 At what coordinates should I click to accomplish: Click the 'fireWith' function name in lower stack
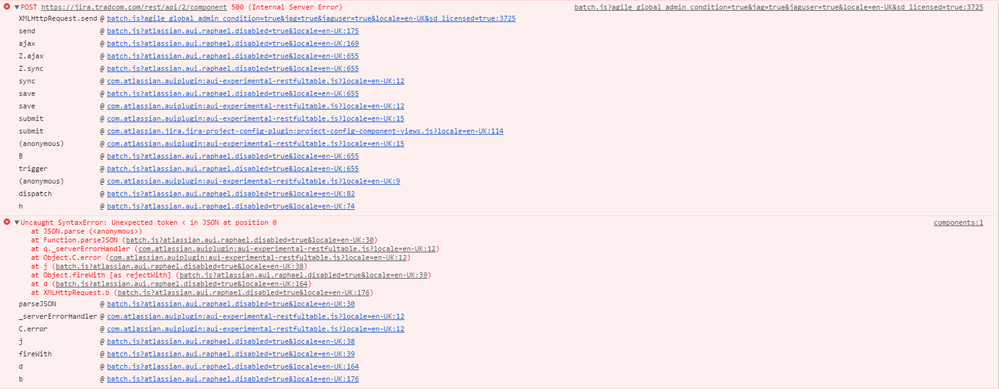(36, 354)
